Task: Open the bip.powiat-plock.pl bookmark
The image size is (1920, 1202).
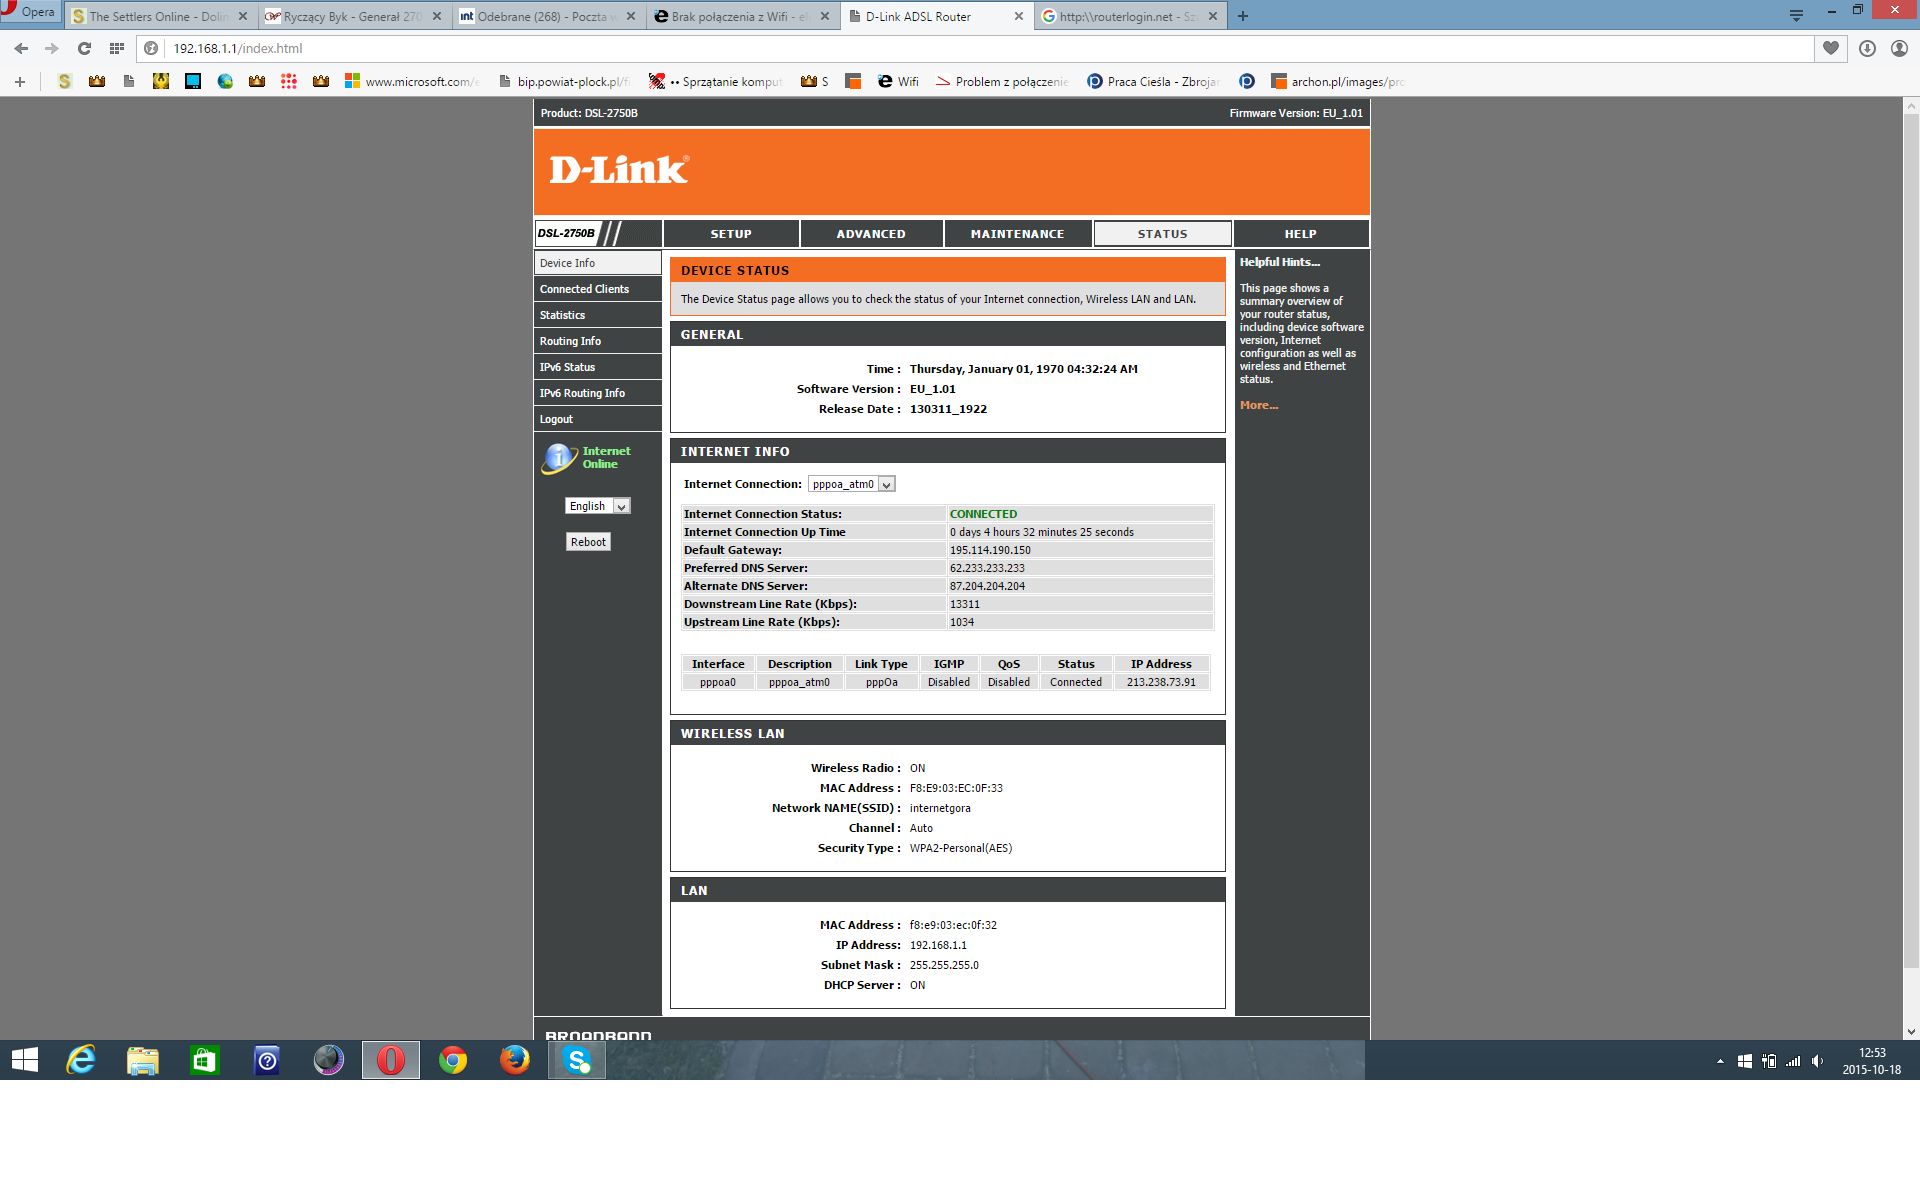Action: pos(564,82)
